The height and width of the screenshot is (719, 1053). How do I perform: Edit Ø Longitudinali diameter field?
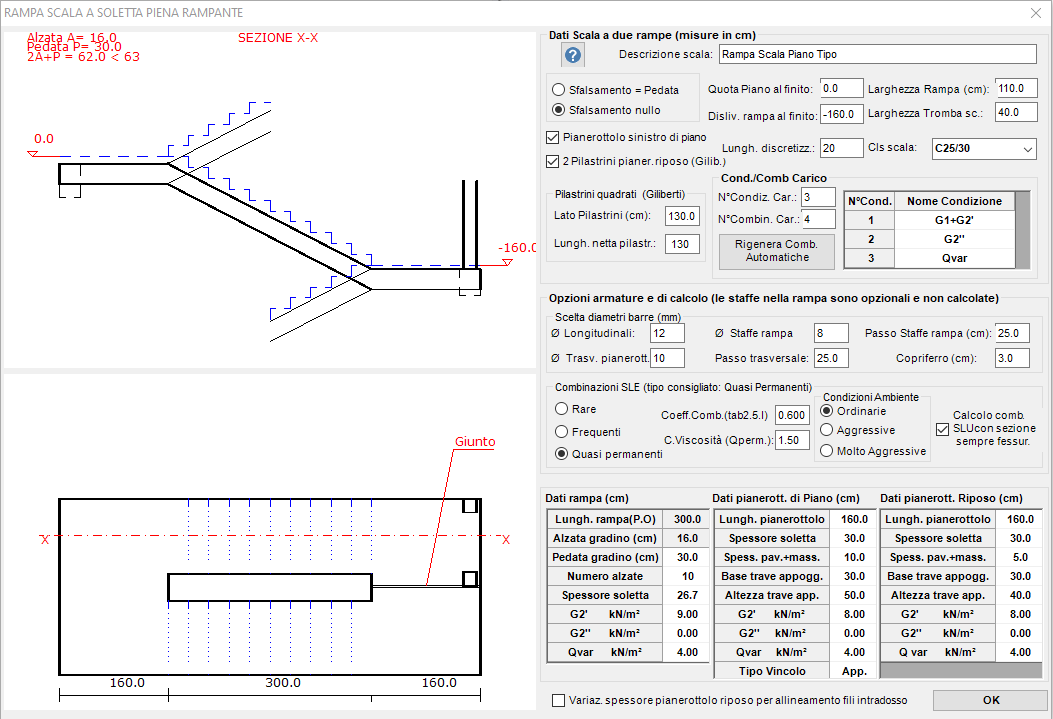(668, 334)
